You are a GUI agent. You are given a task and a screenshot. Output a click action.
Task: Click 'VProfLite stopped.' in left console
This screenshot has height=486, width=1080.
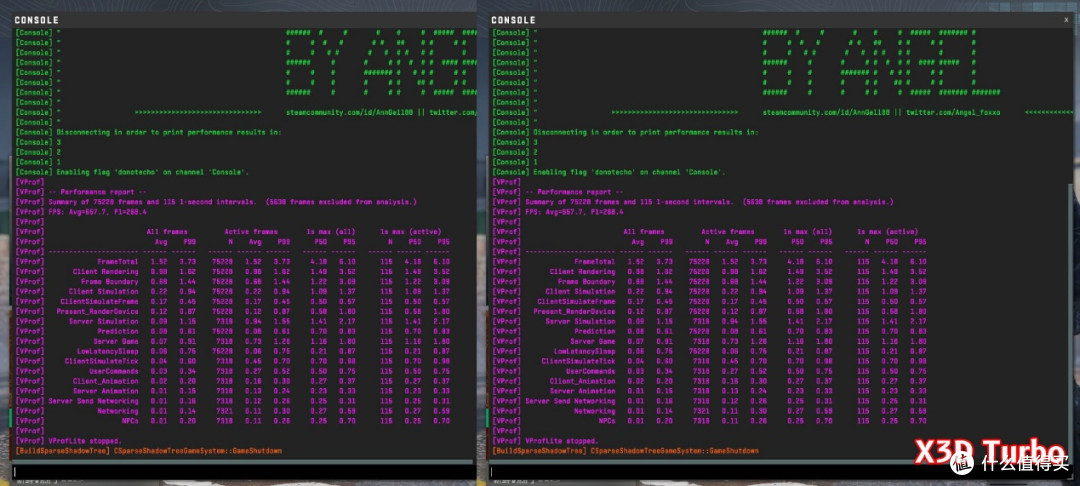[85, 441]
